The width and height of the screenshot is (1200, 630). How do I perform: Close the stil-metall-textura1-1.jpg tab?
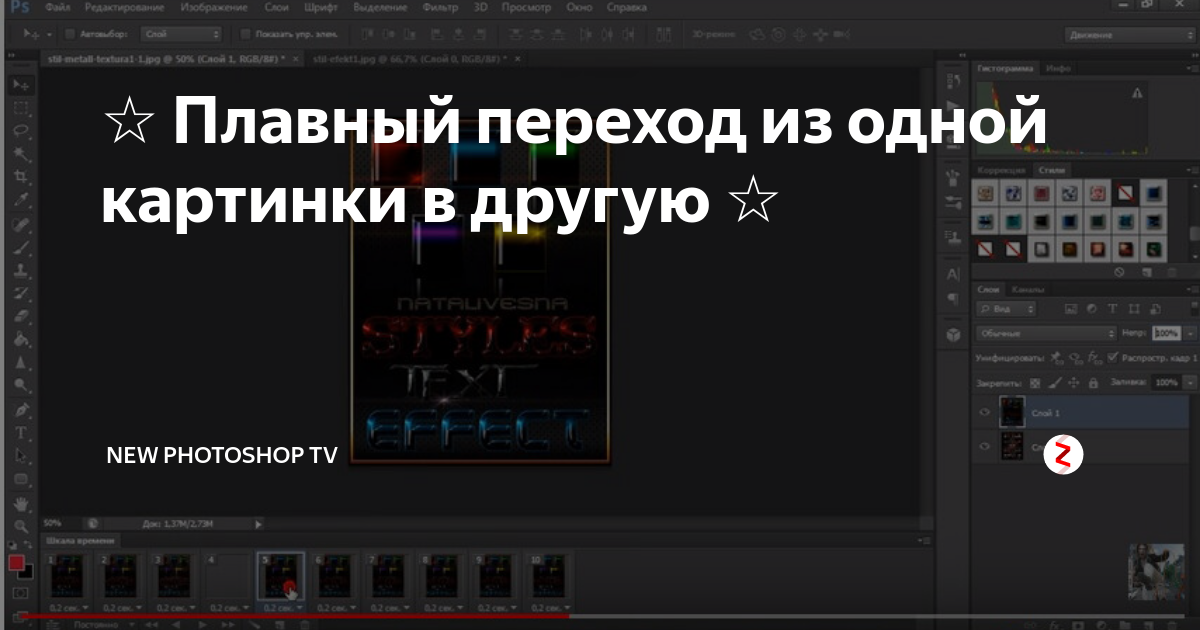click(296, 59)
